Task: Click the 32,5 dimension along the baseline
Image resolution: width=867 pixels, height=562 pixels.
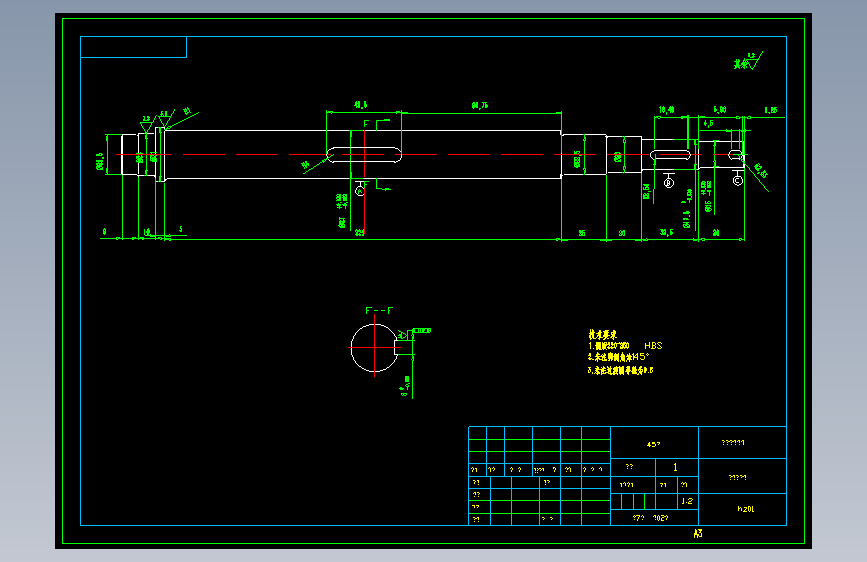Action: (666, 232)
